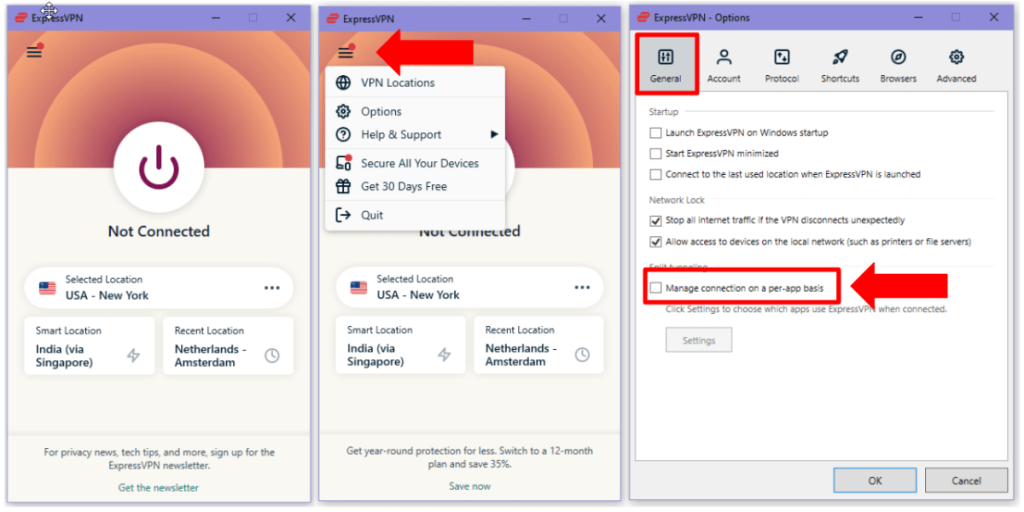This screenshot has width=1024, height=512.
Task: Click the gear icon next to Options menu entry
Action: 343,112
